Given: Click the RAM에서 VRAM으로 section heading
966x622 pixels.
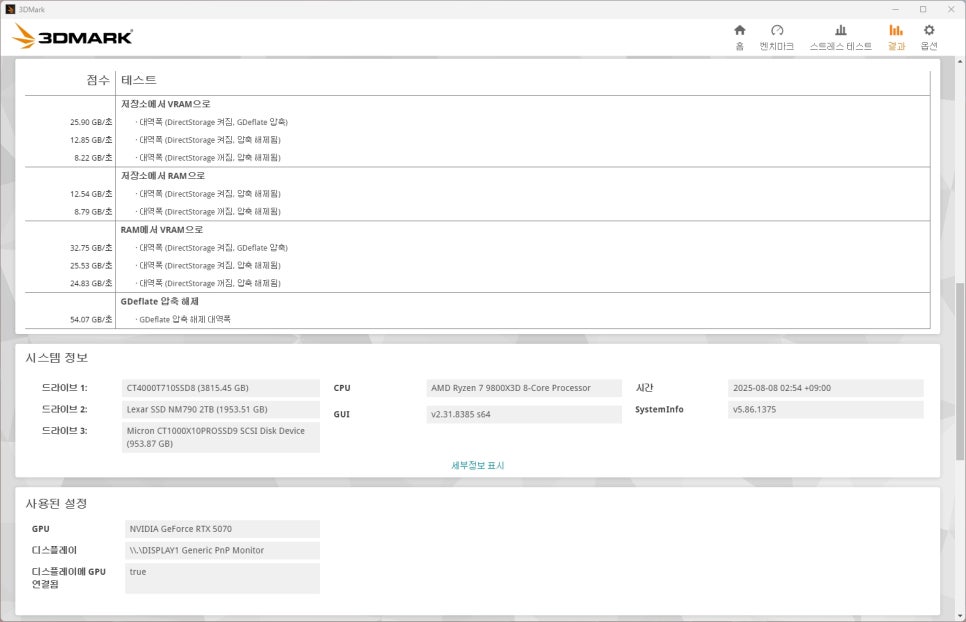Looking at the screenshot, I should pyautogui.click(x=161, y=230).
